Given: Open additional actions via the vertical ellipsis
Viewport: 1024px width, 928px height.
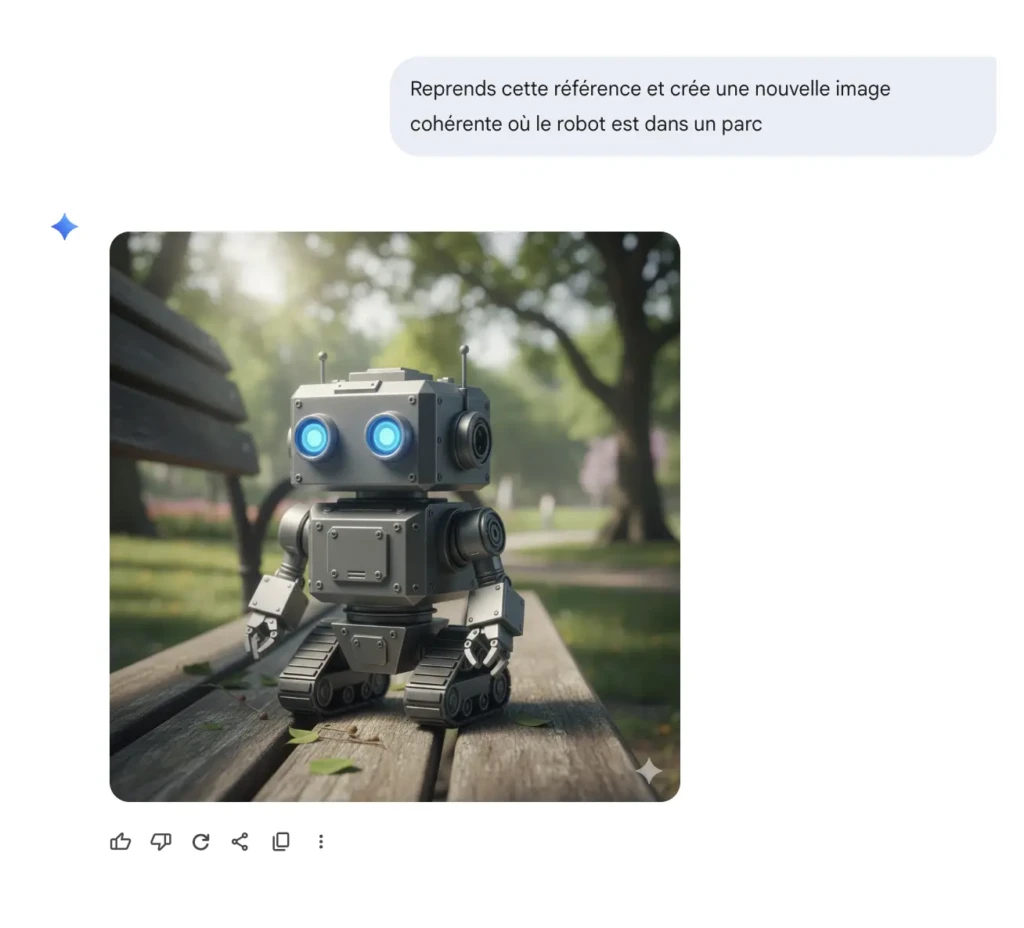Looking at the screenshot, I should pyautogui.click(x=321, y=841).
